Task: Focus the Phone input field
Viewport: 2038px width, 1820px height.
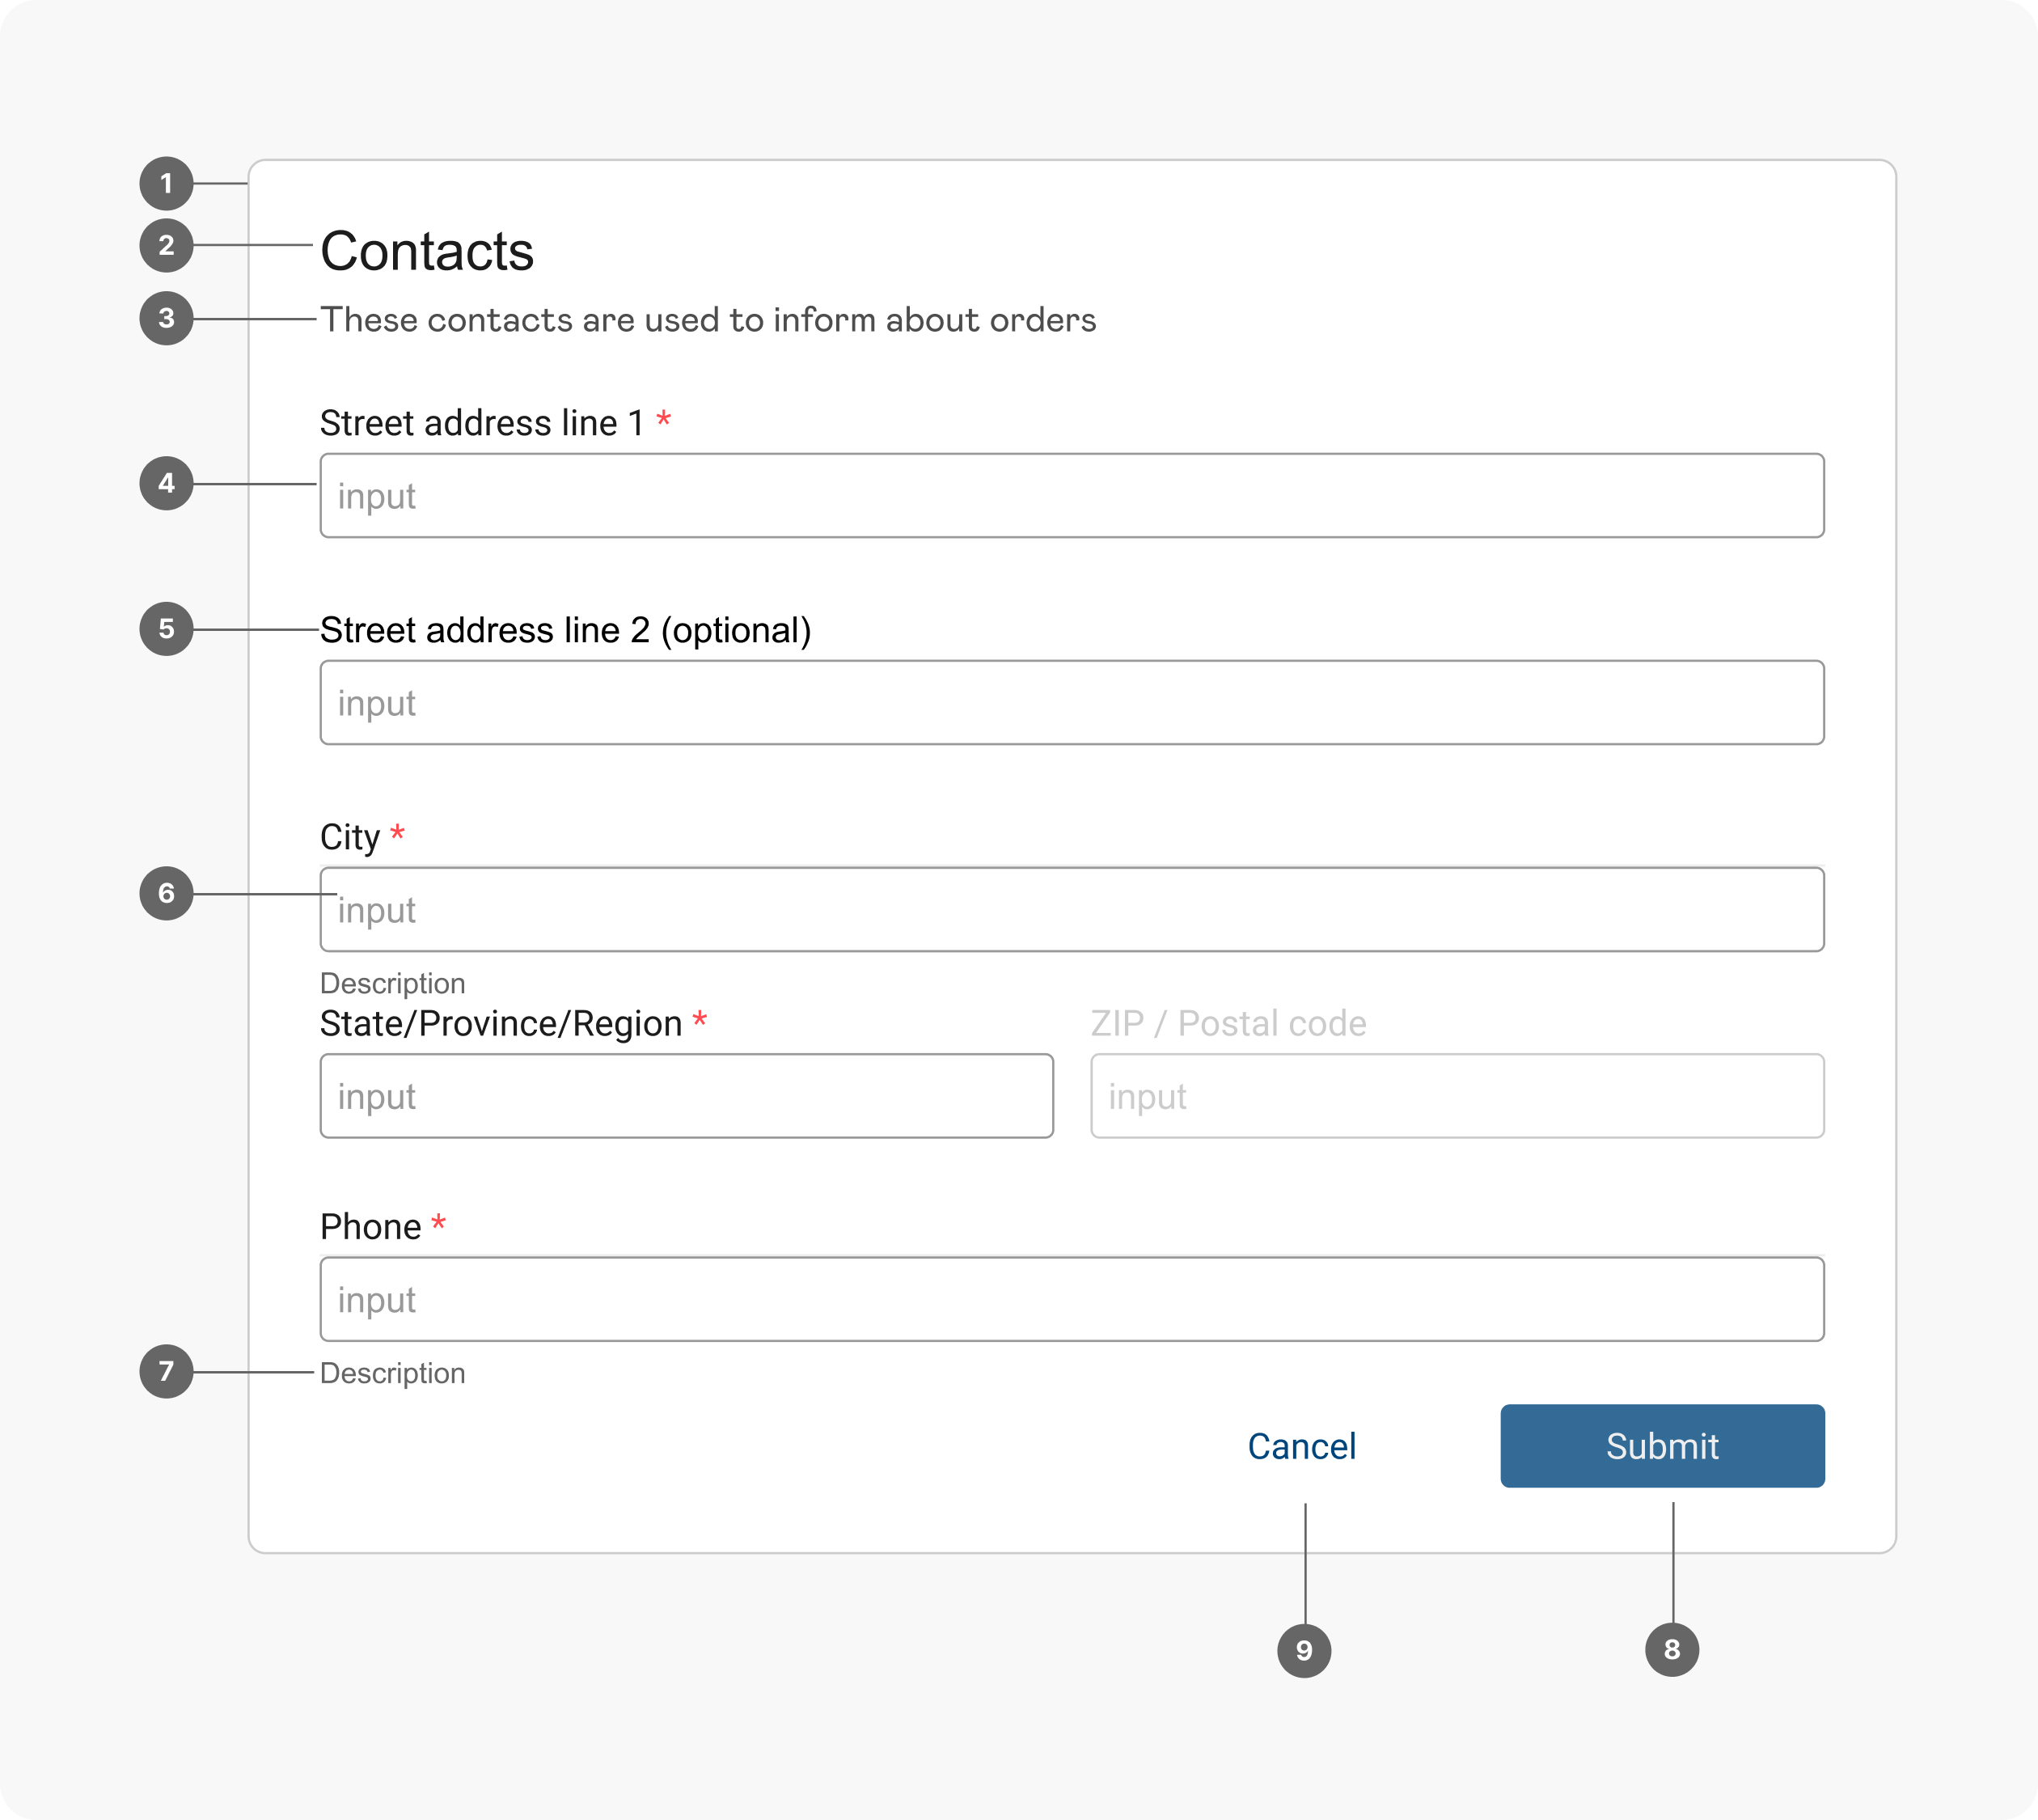Action: 1071,1300
